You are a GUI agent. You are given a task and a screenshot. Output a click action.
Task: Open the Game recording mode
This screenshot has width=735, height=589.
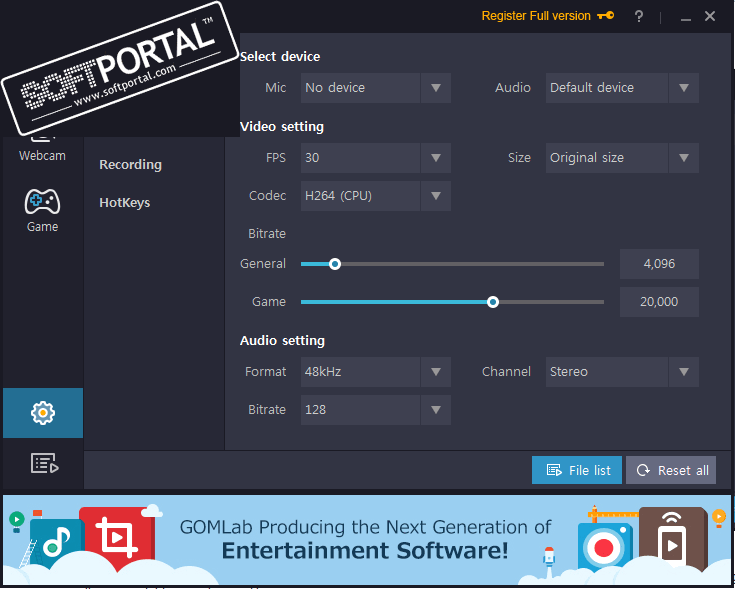(42, 211)
